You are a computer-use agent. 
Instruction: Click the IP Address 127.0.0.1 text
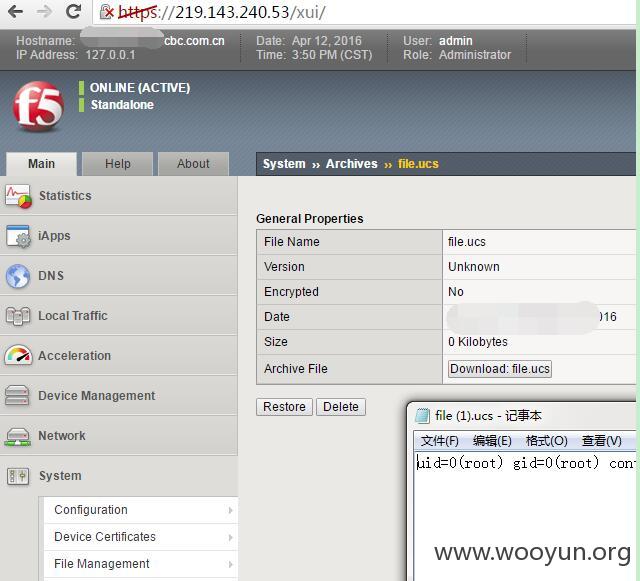[x=110, y=55]
